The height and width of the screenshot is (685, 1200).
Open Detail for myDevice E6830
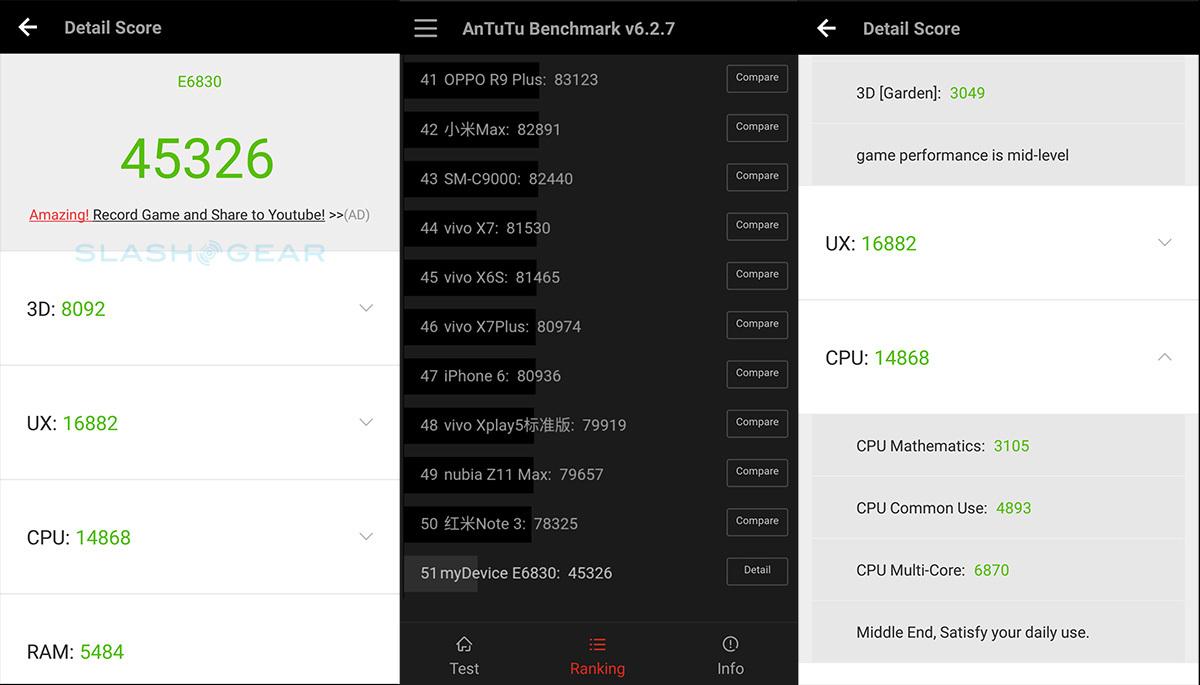pyautogui.click(x=757, y=571)
